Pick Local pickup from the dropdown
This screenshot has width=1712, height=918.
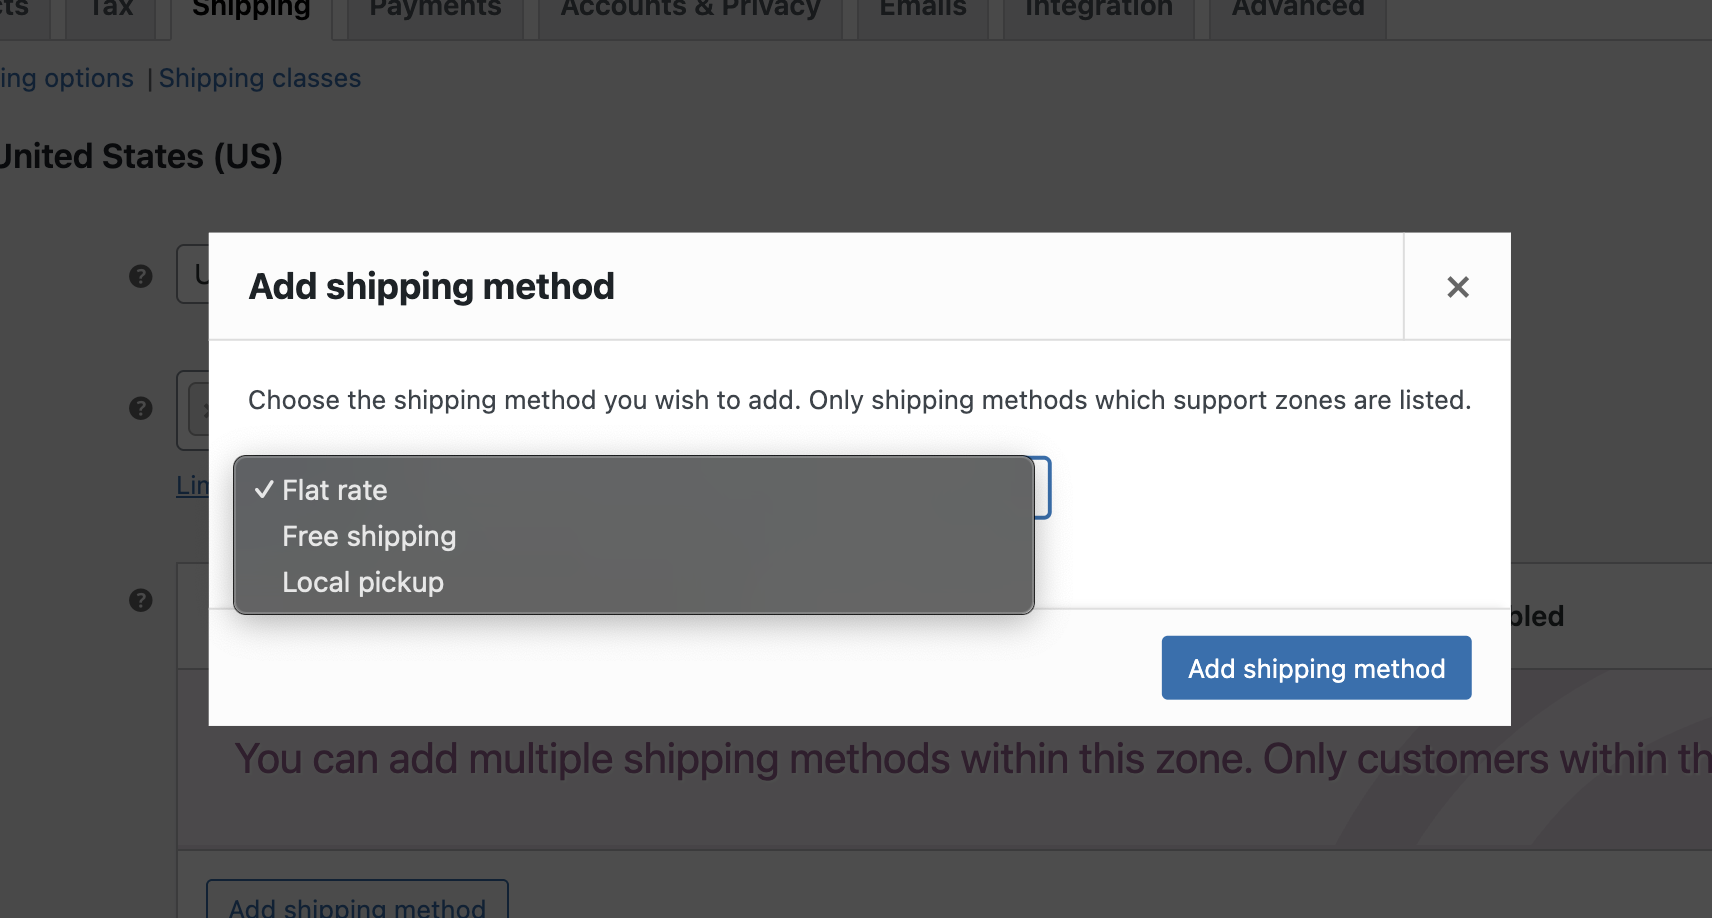(362, 582)
